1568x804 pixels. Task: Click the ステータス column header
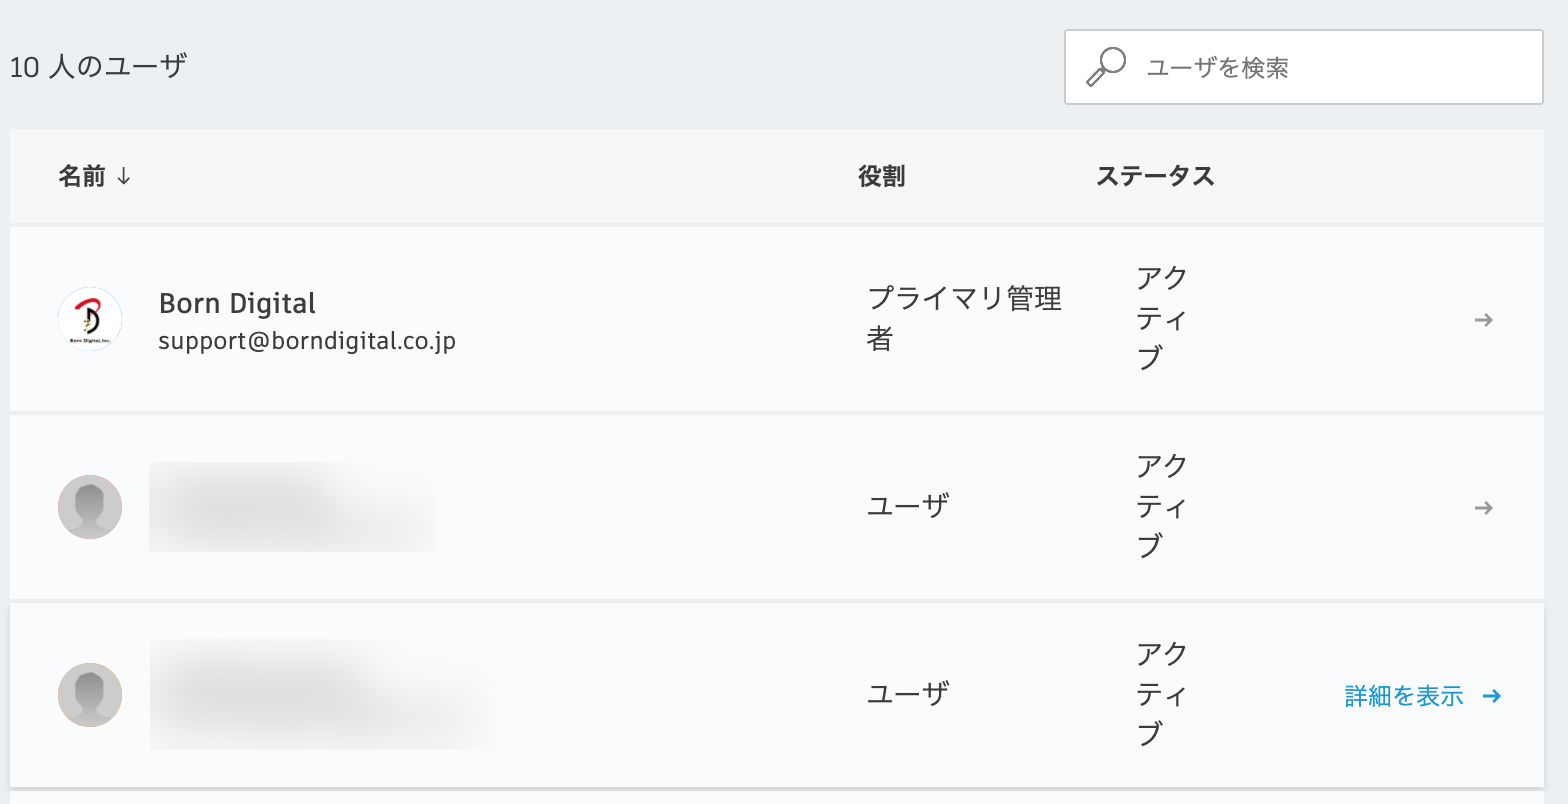tap(1155, 176)
